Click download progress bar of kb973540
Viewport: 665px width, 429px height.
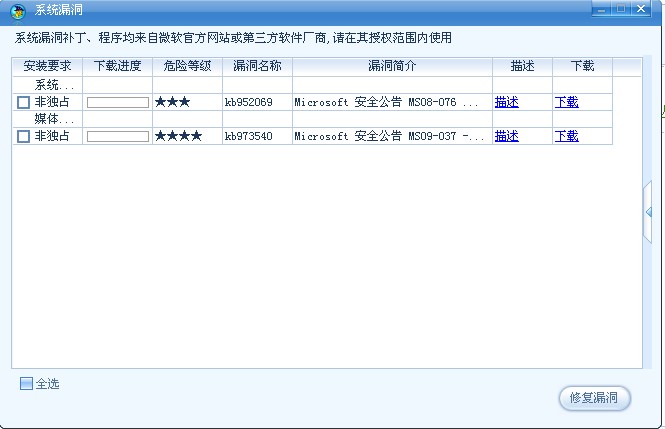[x=118, y=136]
